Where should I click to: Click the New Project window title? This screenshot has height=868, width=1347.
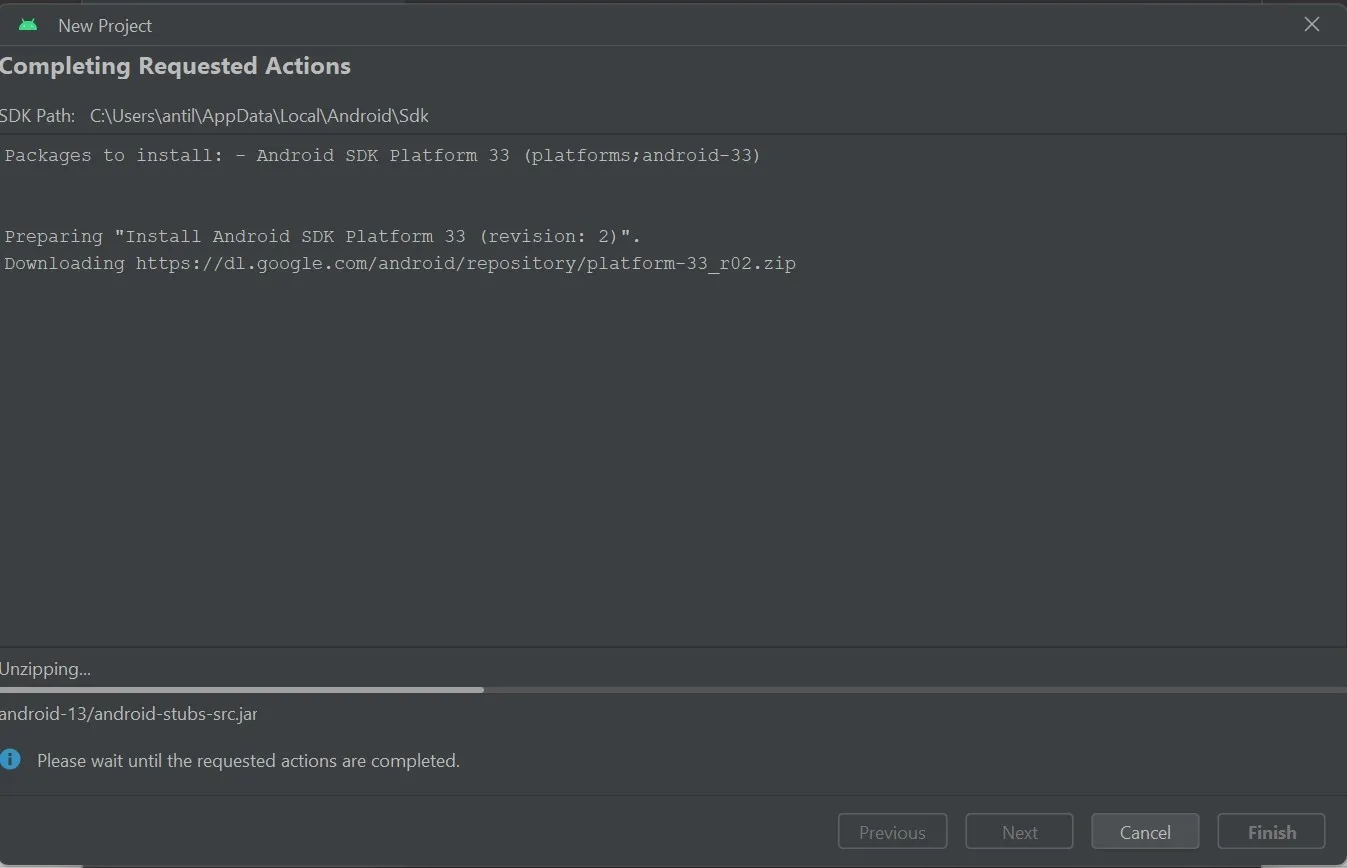(x=105, y=26)
